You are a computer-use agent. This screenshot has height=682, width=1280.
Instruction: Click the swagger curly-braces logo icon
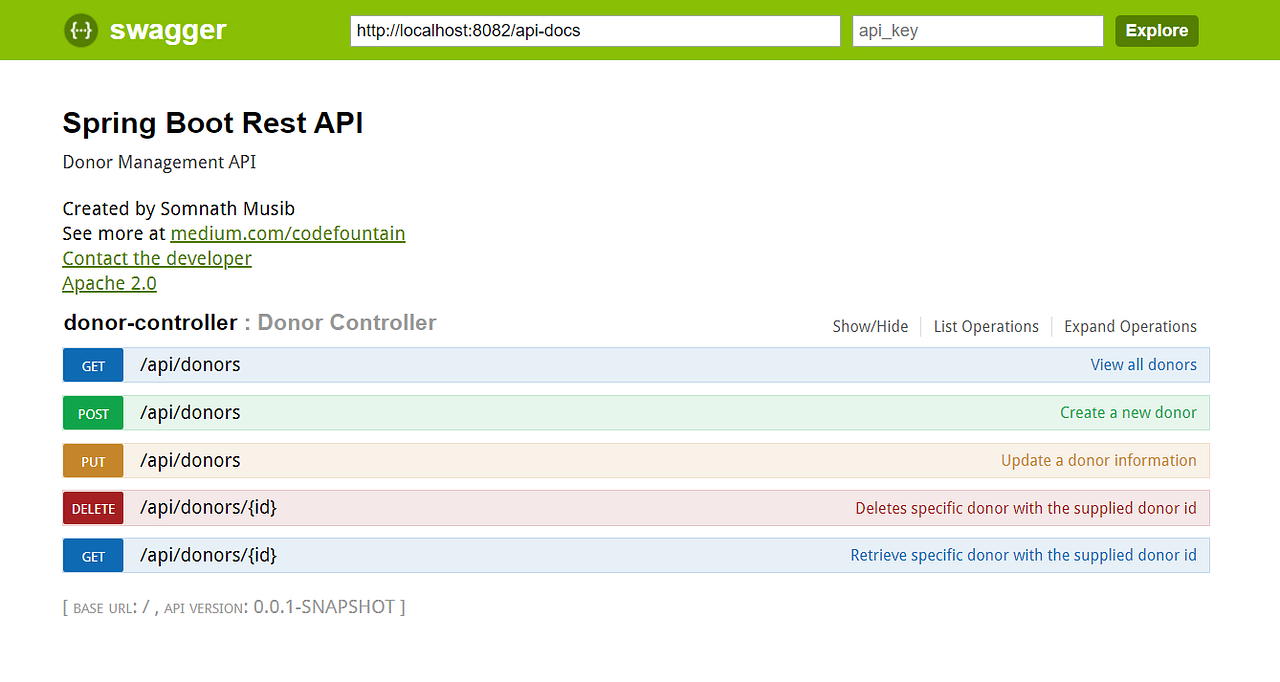pyautogui.click(x=80, y=30)
